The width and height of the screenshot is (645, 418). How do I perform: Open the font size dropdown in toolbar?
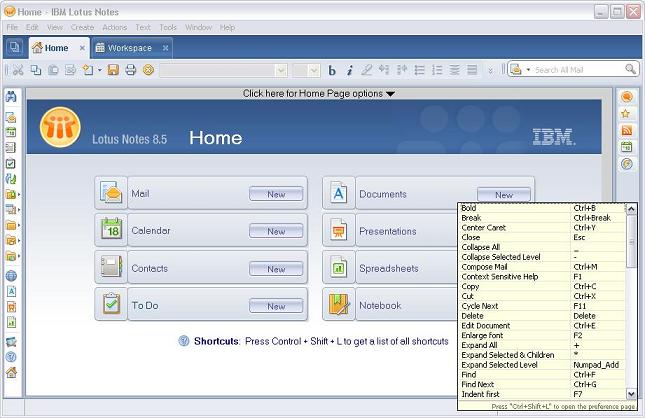pyautogui.click(x=314, y=70)
